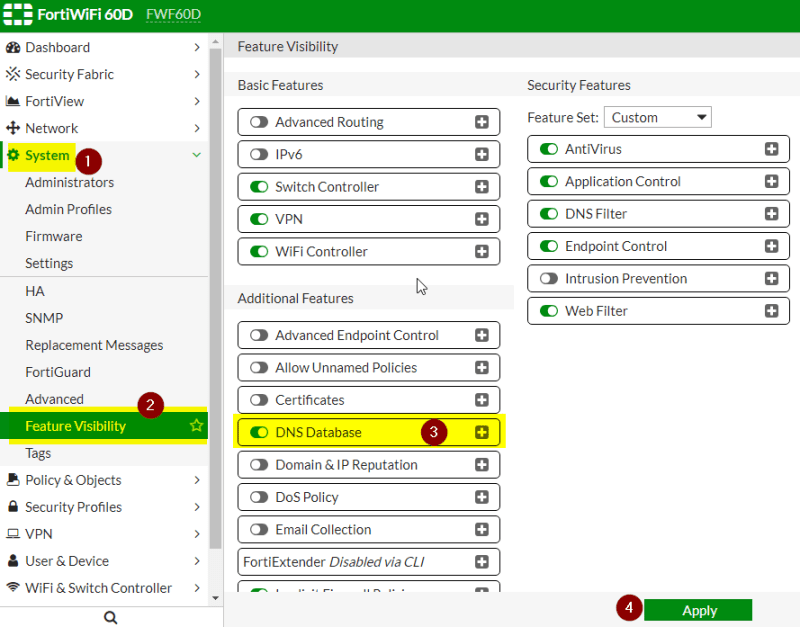This screenshot has height=627, width=800.
Task: Enable the IPv6 toggle
Action: 259,154
